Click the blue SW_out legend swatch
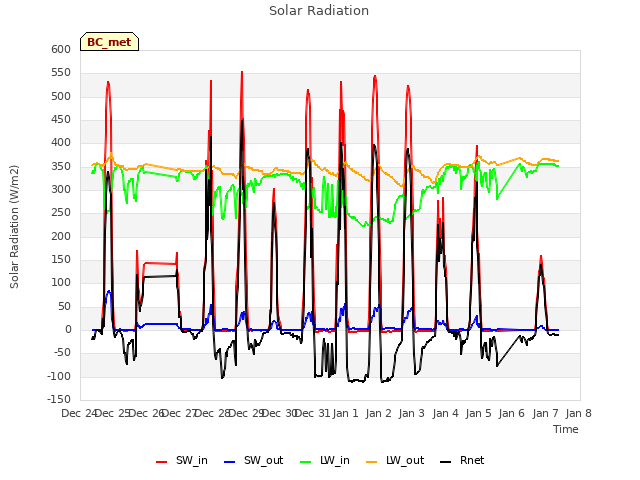The height and width of the screenshot is (480, 640). pos(230,462)
